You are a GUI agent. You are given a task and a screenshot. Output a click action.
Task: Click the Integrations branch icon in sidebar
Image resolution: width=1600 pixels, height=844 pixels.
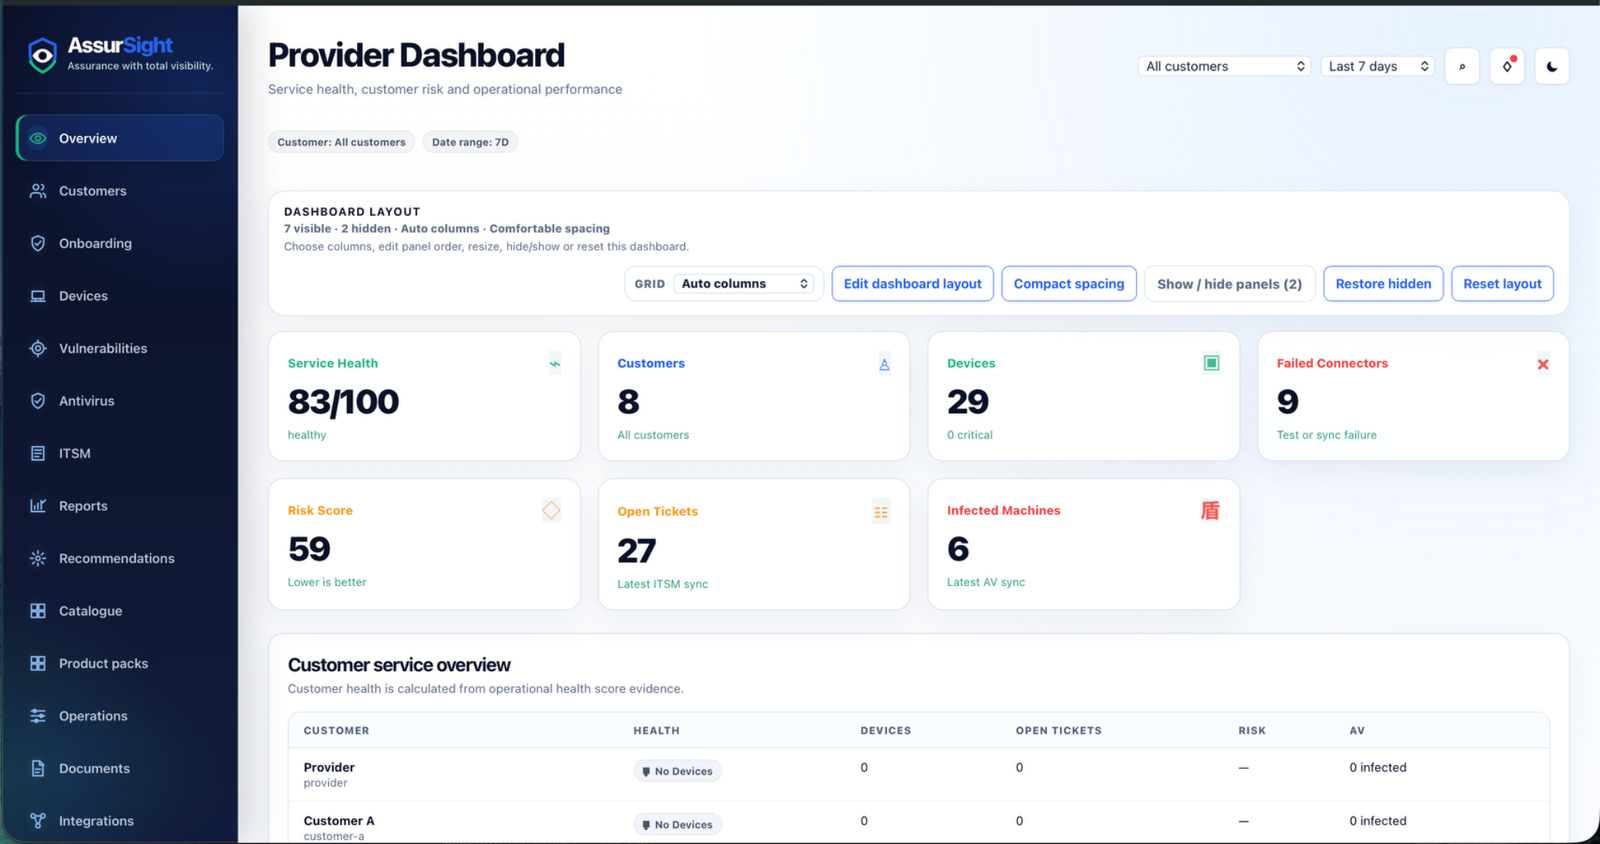click(x=38, y=821)
